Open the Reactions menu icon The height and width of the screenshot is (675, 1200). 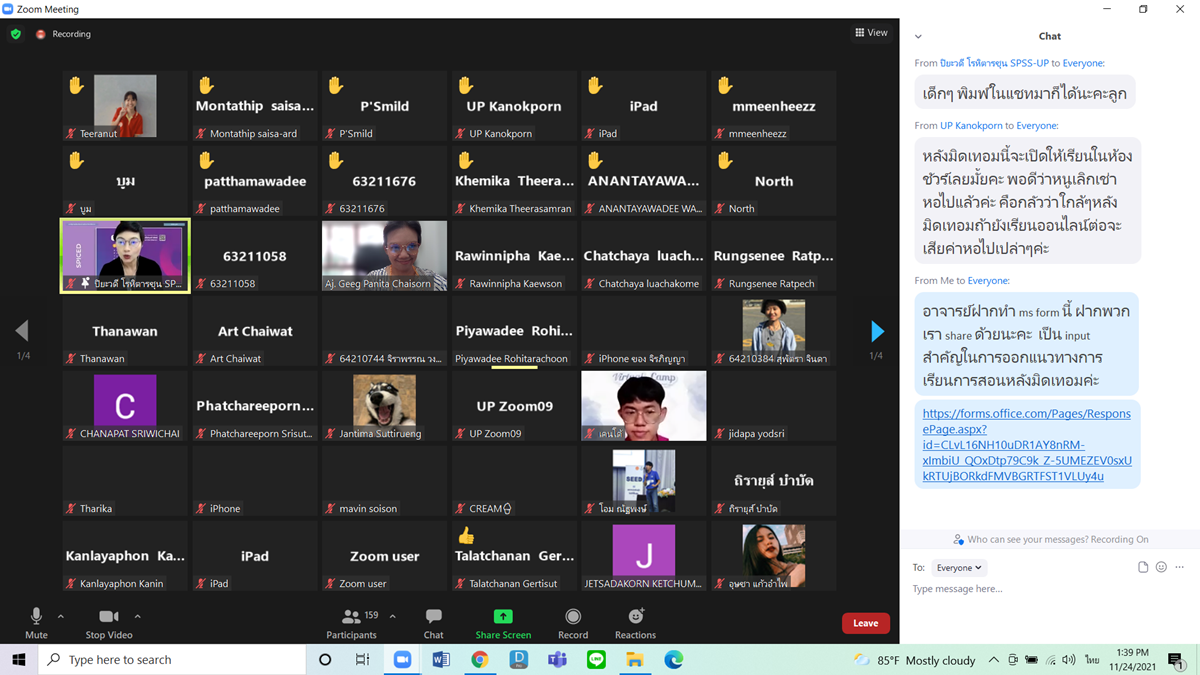[635, 617]
